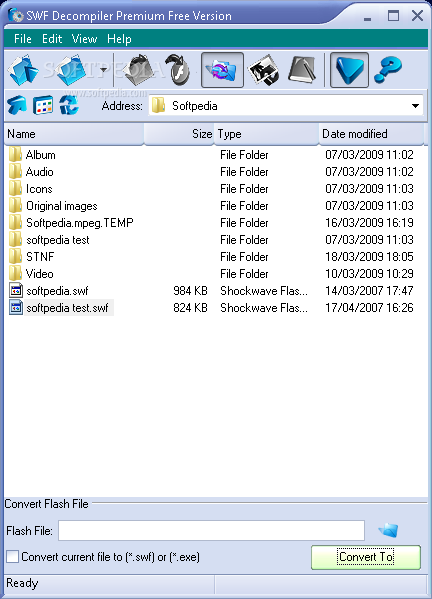Image resolution: width=432 pixels, height=599 pixels.
Task: Open the Help menu
Action: coord(119,39)
